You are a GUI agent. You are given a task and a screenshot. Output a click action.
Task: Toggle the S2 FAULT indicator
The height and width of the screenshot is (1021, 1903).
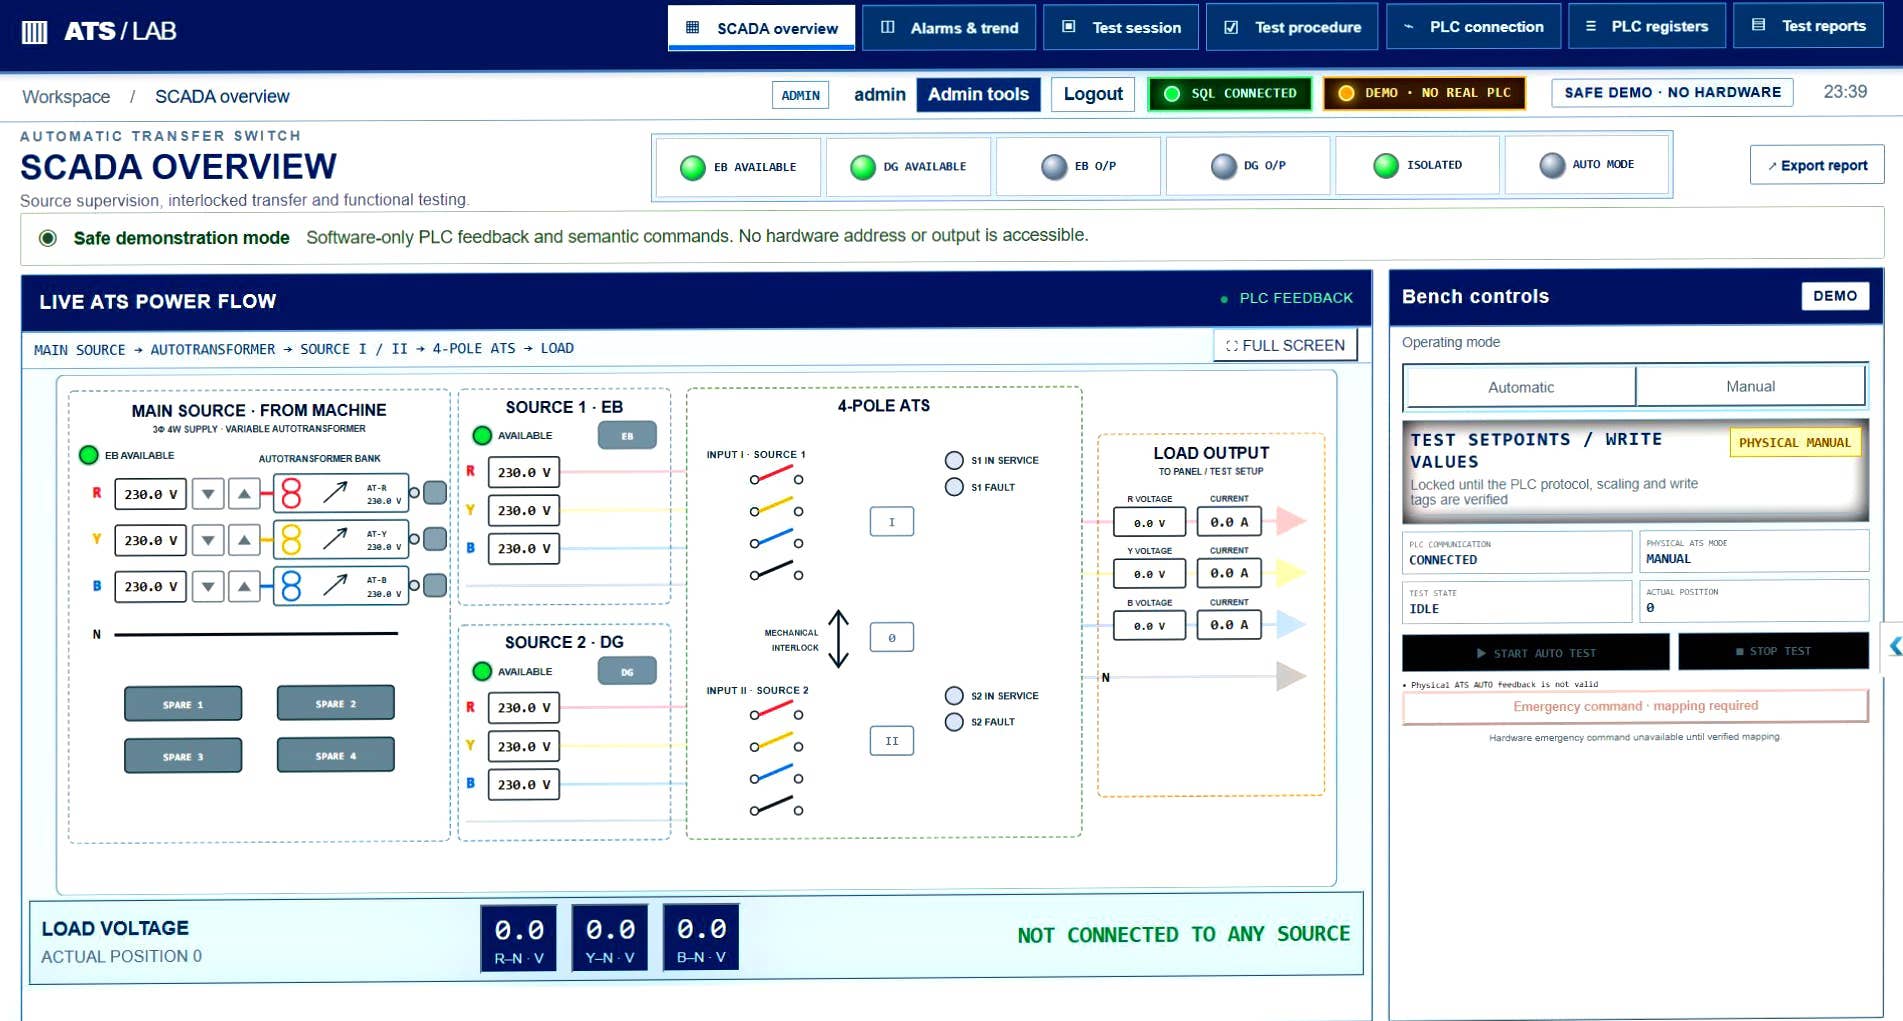(x=954, y=721)
